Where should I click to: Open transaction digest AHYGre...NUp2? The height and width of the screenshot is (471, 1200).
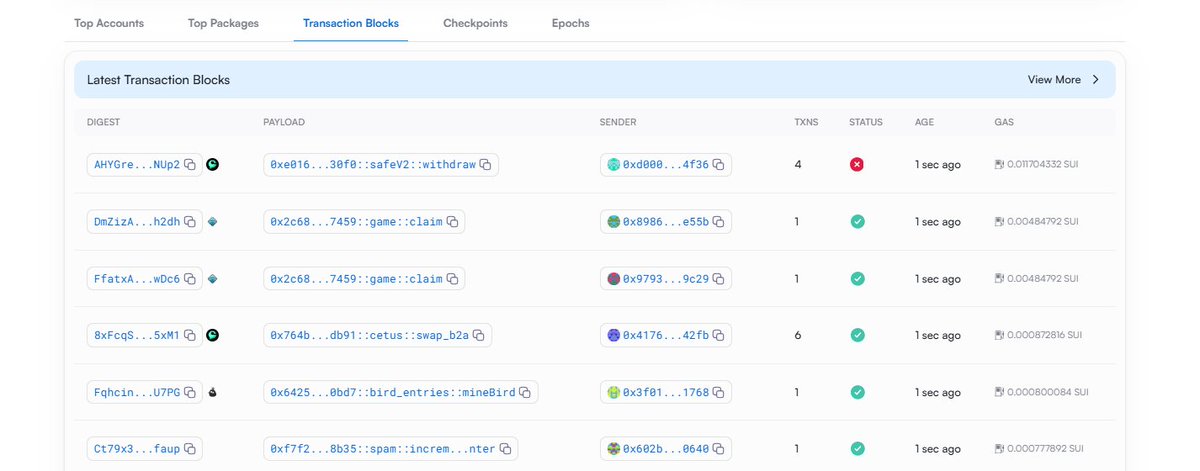point(137,164)
